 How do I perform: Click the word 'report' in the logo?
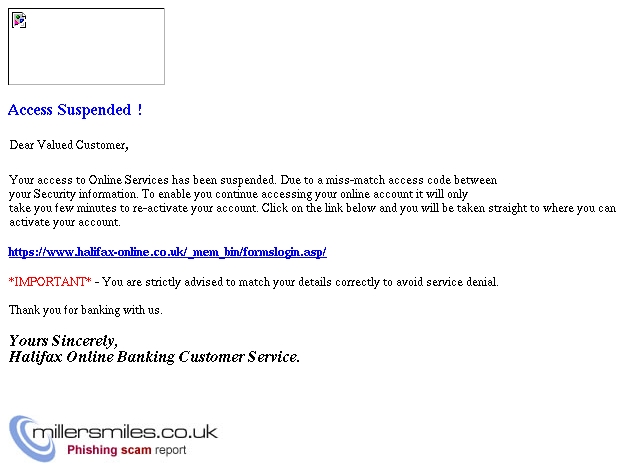click(x=170, y=450)
